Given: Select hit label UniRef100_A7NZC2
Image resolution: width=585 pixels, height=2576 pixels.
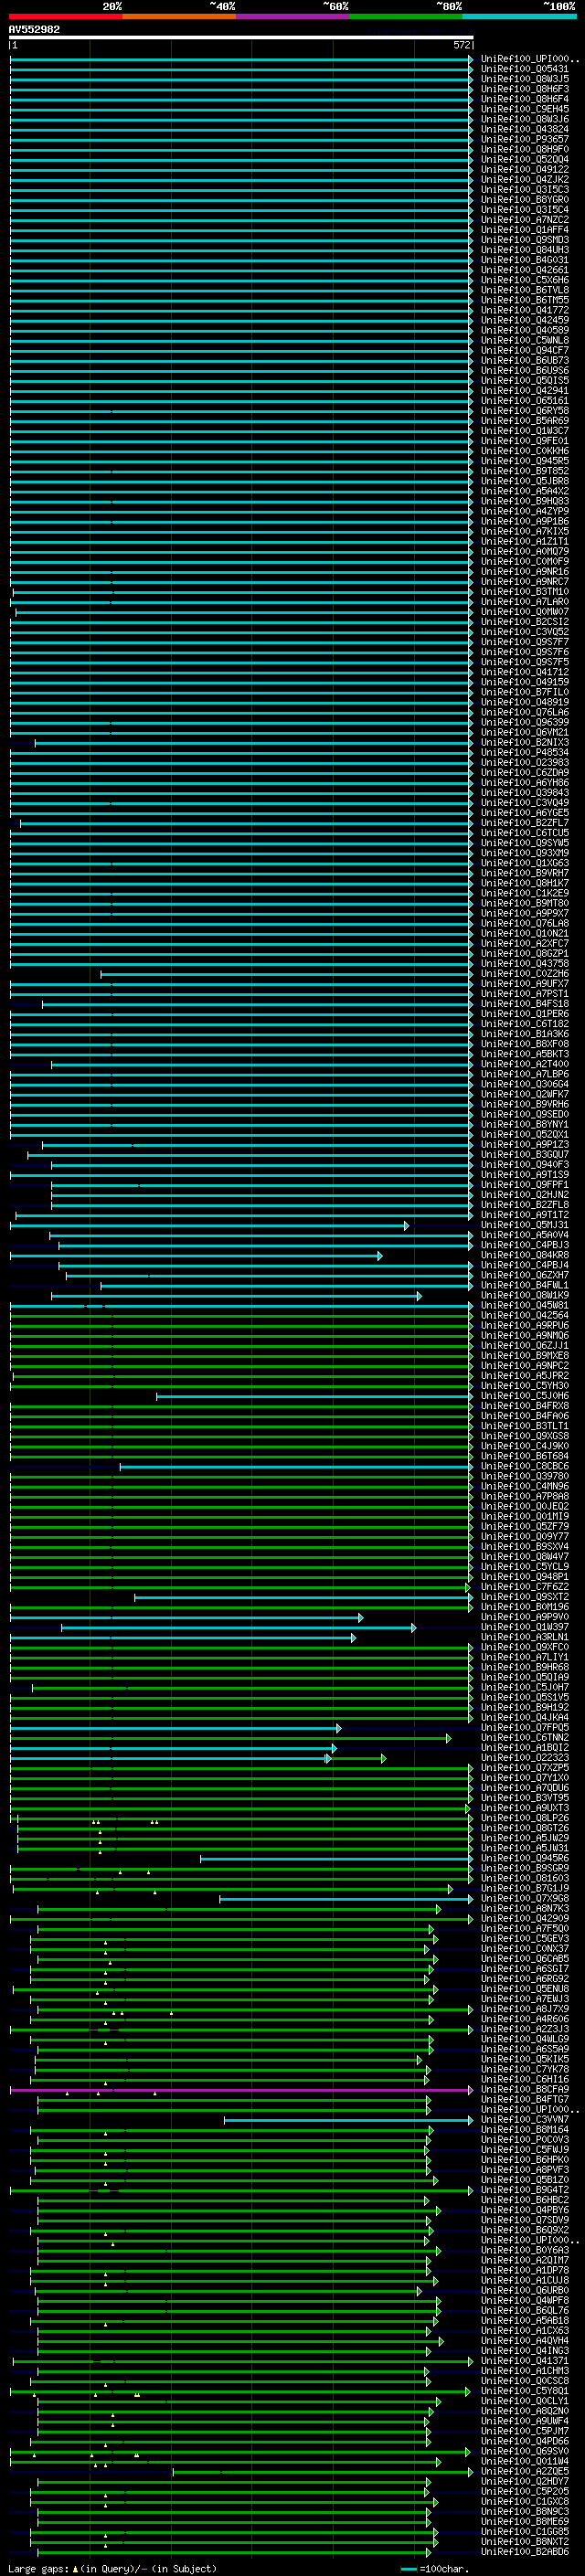Looking at the screenshot, I should click(525, 220).
